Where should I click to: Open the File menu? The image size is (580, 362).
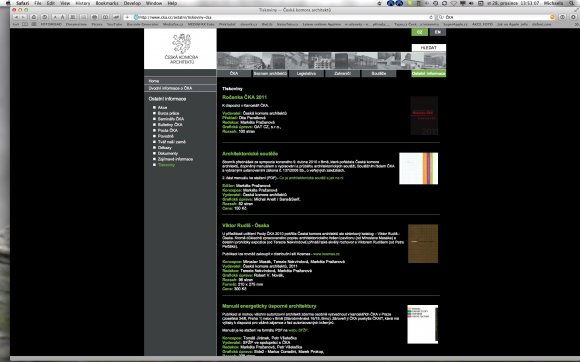(38, 3)
